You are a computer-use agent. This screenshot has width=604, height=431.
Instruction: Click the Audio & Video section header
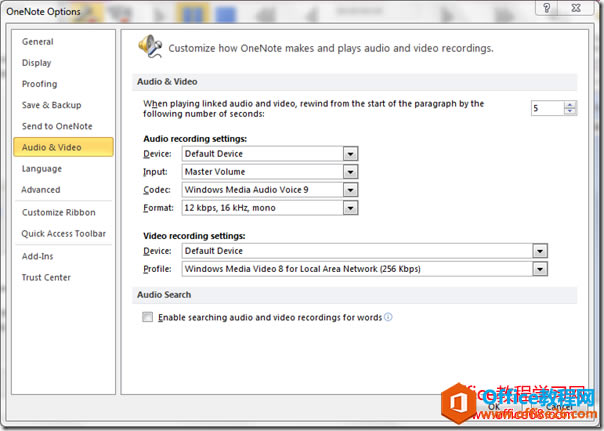pos(355,82)
